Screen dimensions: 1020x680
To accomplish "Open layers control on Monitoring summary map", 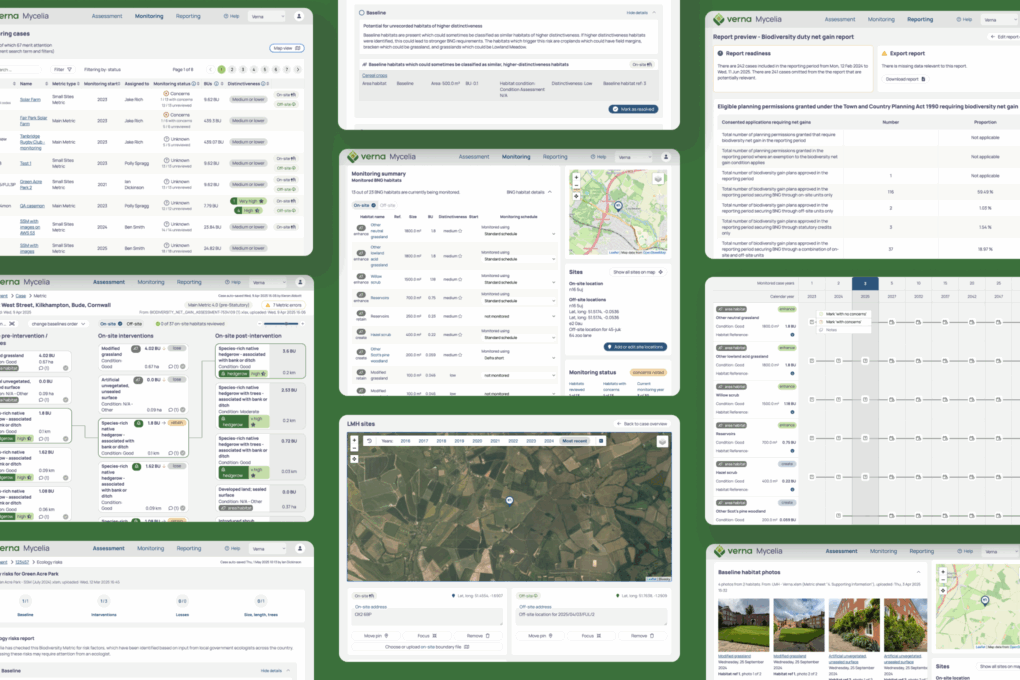I will click(658, 179).
